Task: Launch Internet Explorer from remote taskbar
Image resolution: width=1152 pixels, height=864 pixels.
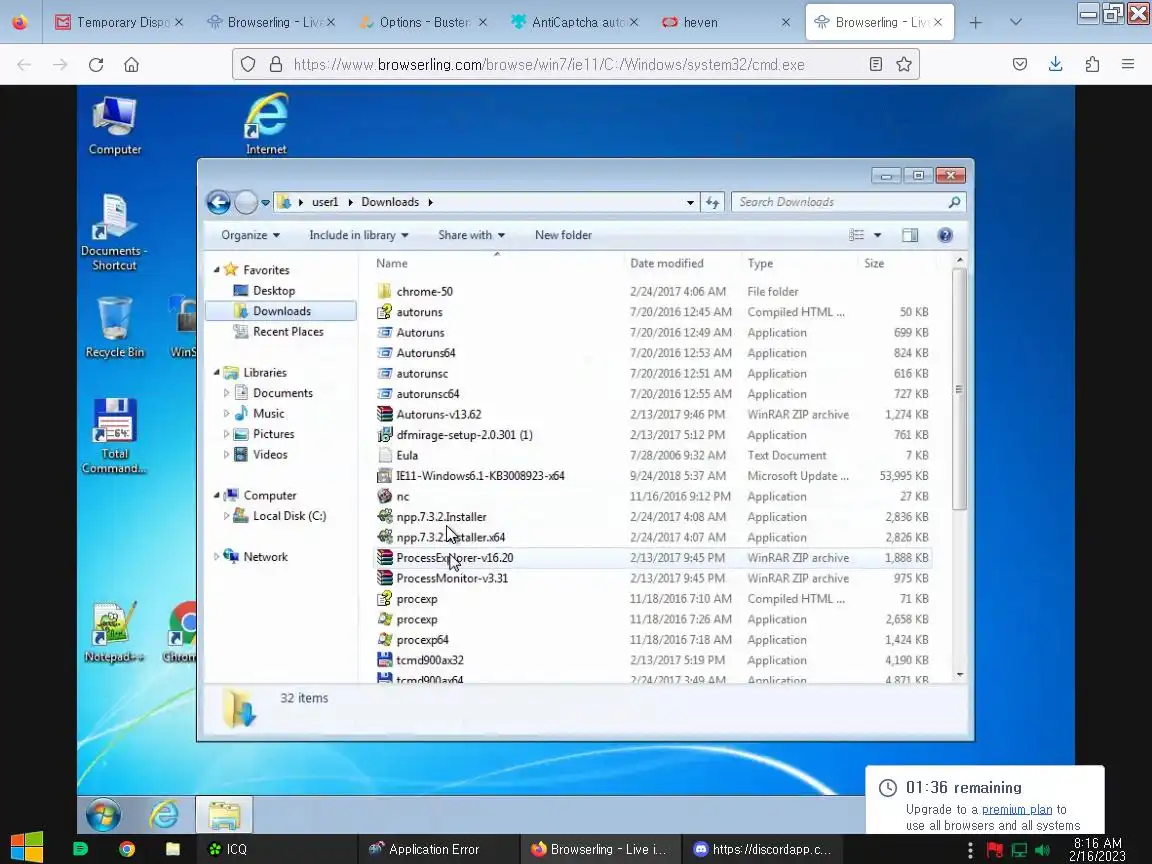Action: coord(164,815)
